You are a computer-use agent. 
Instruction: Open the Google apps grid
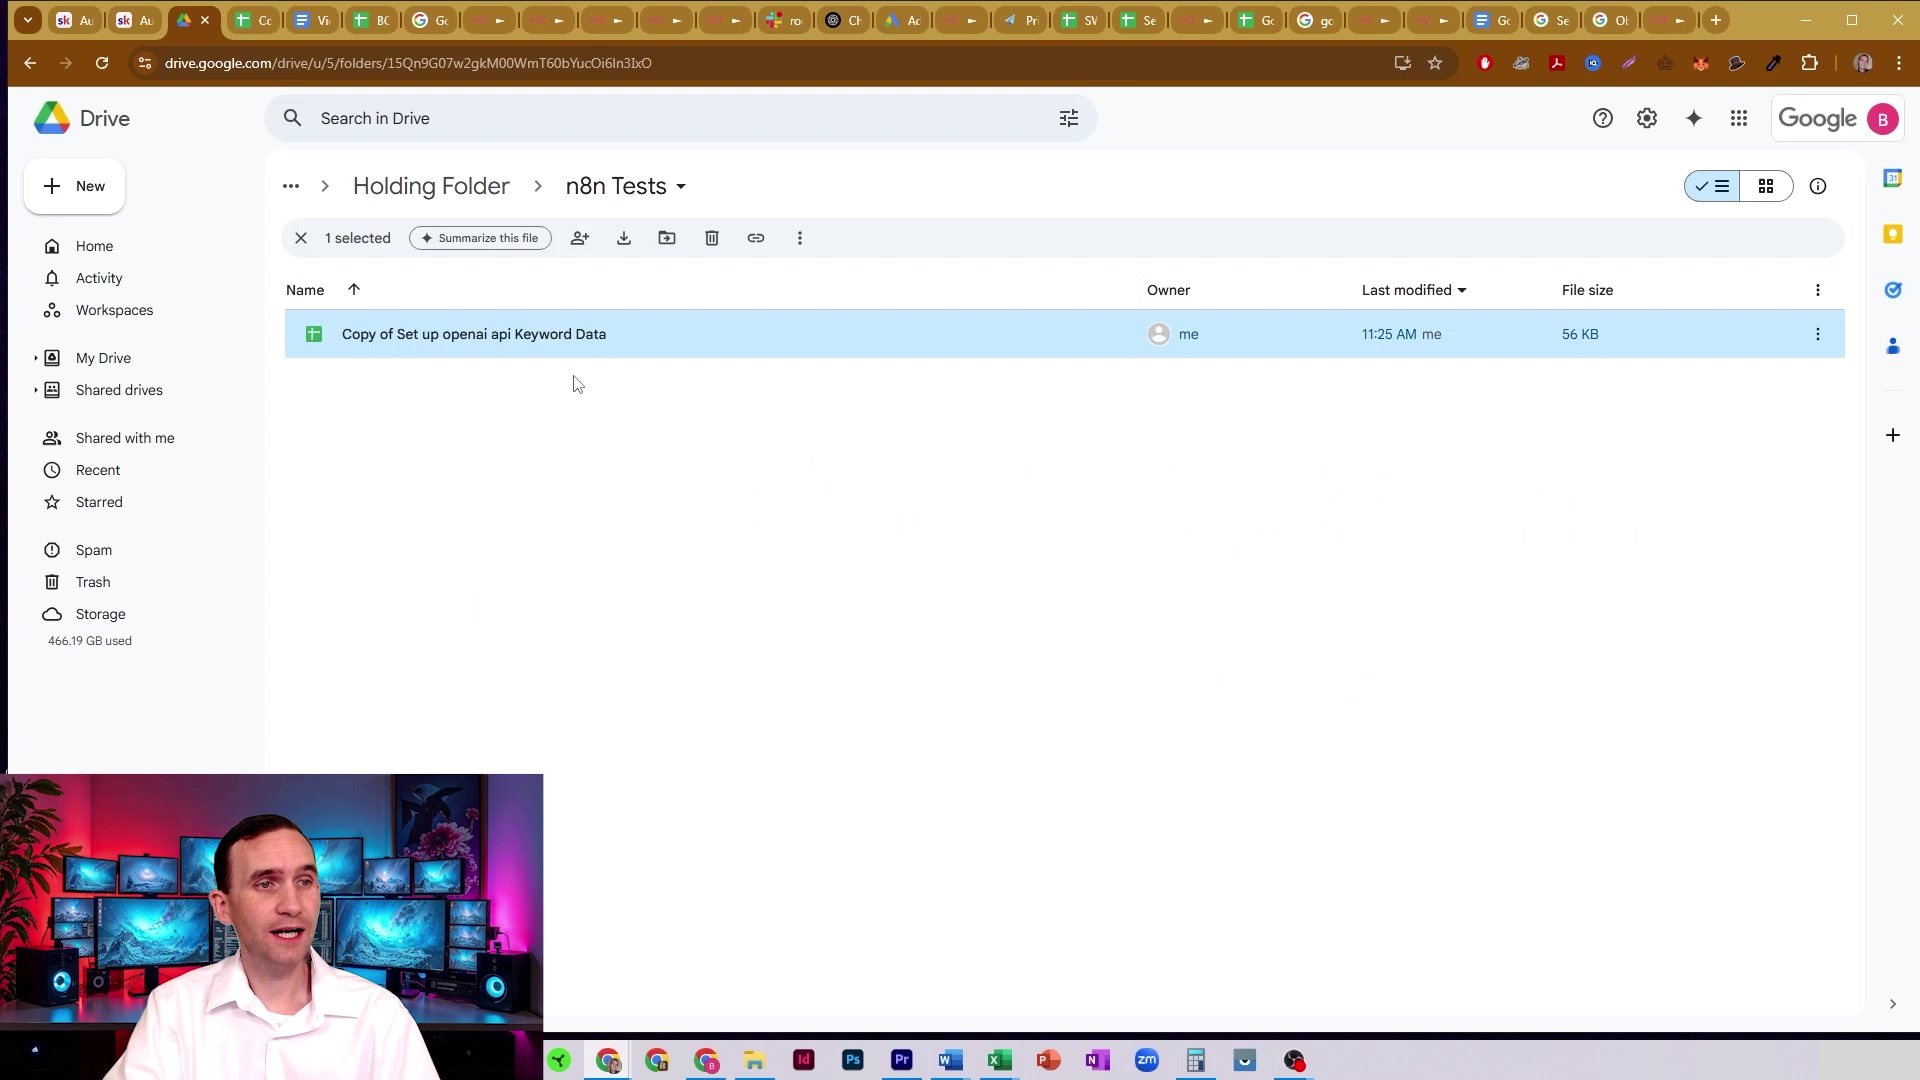coord(1739,119)
